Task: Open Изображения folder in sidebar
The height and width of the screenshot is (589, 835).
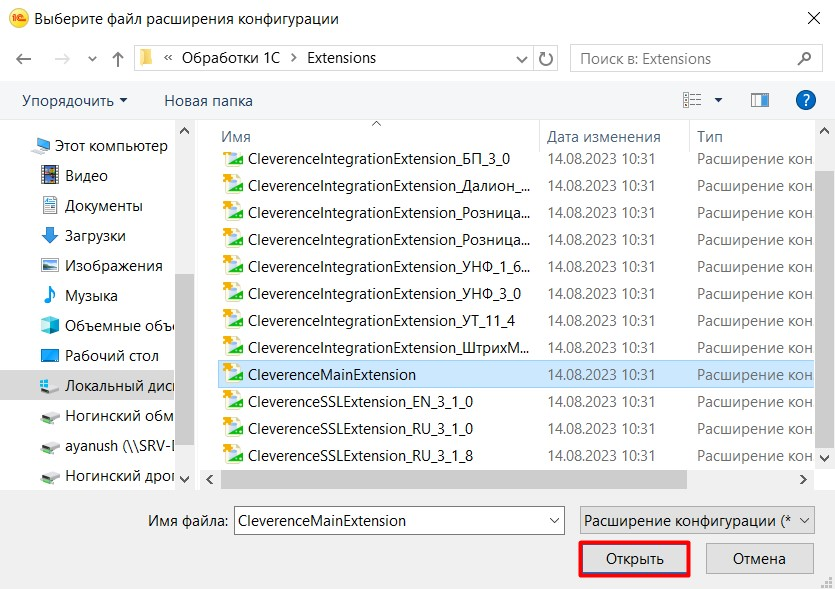Action: [102, 266]
